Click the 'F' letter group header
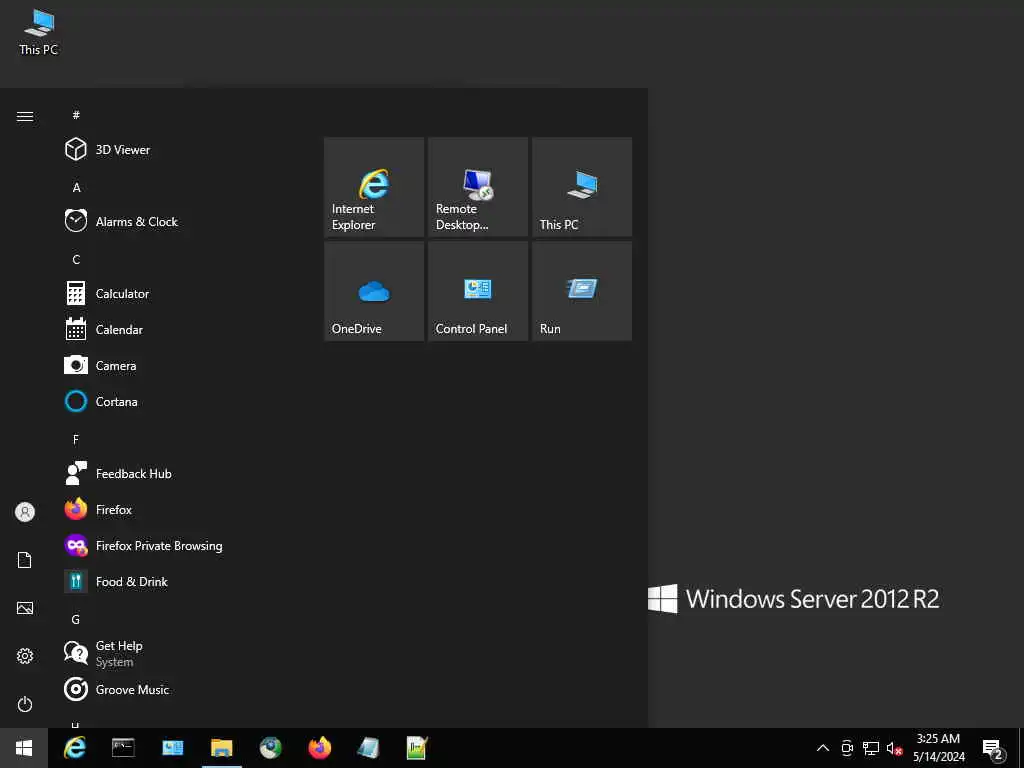The height and width of the screenshot is (768, 1024). click(x=76, y=440)
